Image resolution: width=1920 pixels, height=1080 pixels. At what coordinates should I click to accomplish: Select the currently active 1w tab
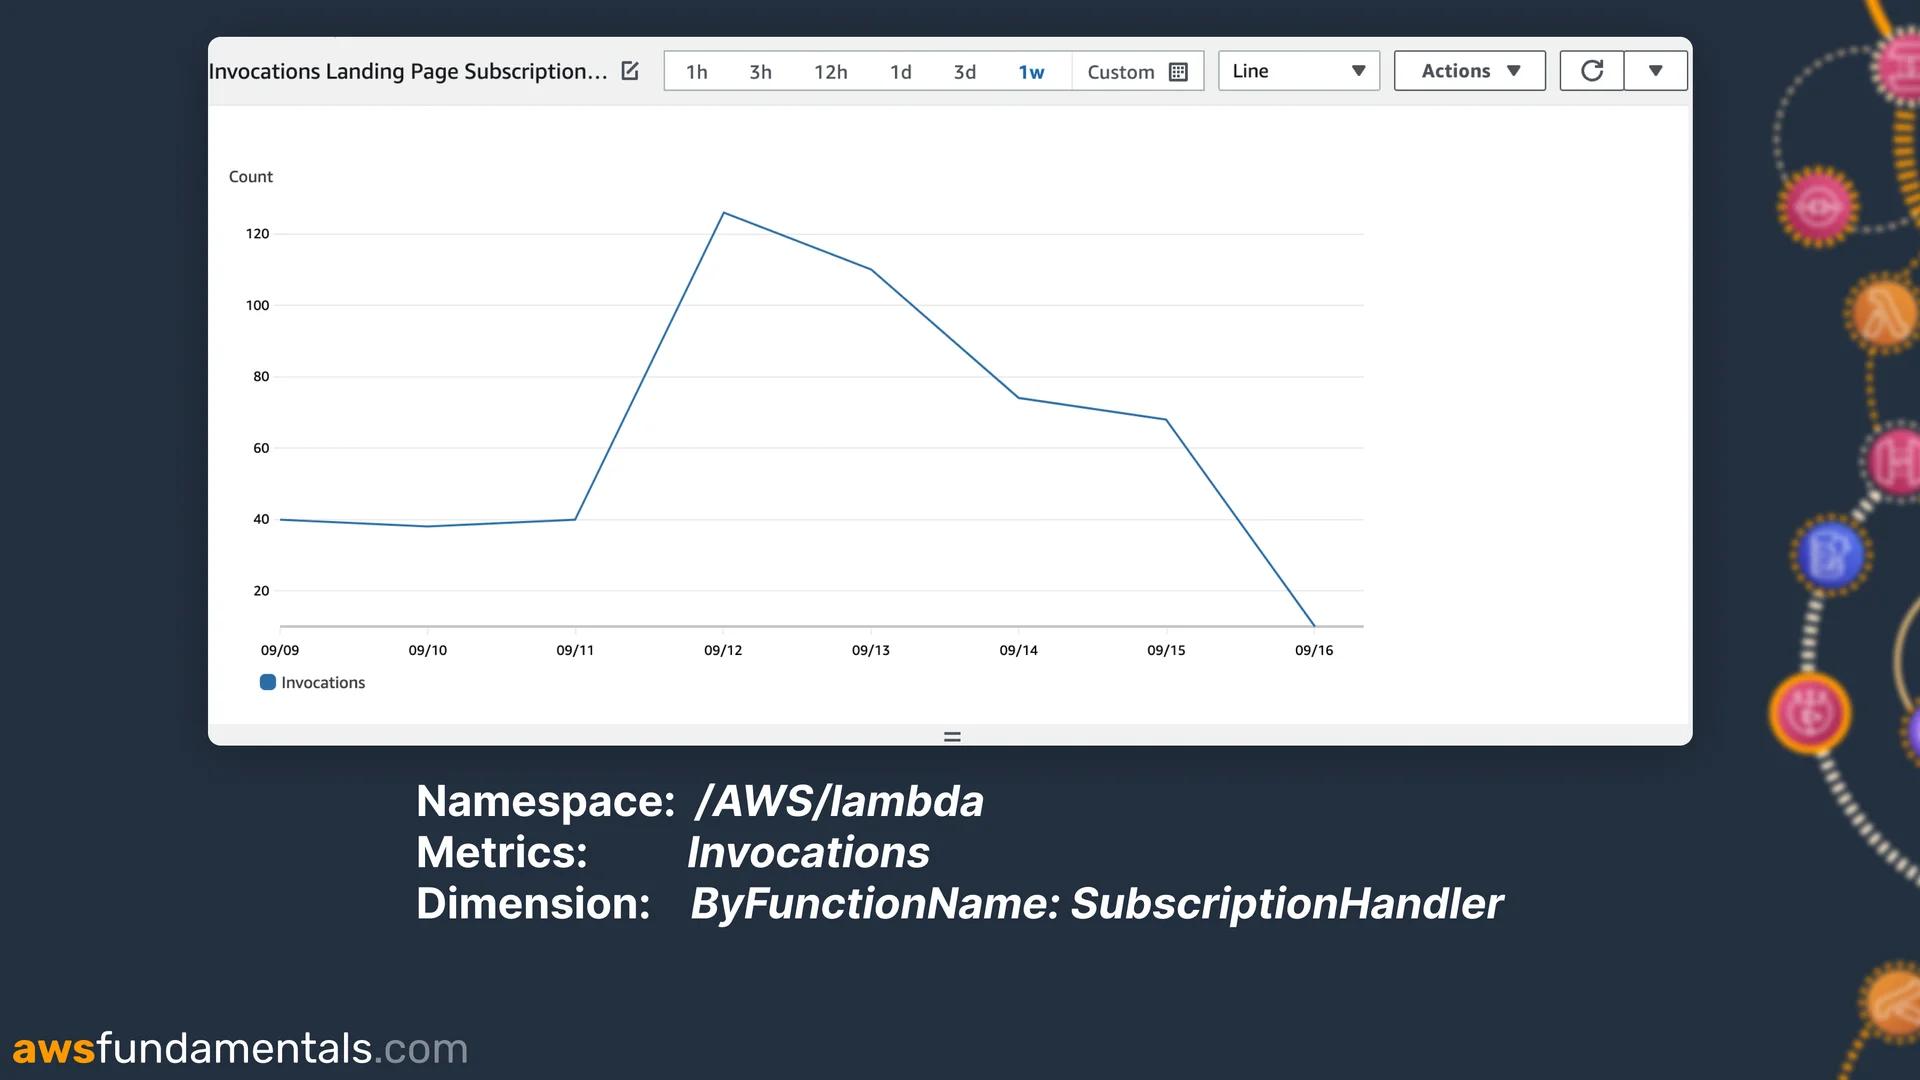(x=1031, y=71)
